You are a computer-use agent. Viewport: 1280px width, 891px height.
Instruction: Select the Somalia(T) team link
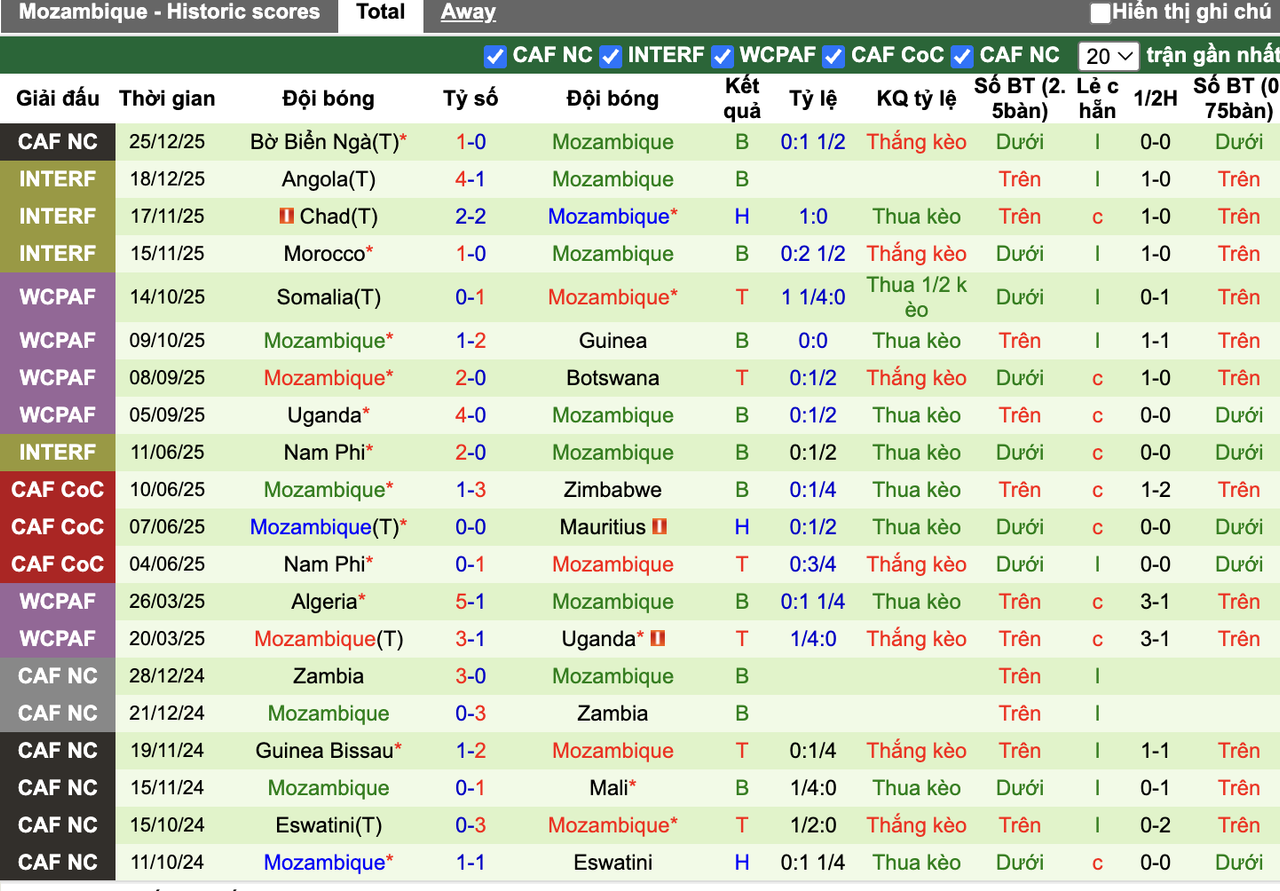(x=328, y=297)
